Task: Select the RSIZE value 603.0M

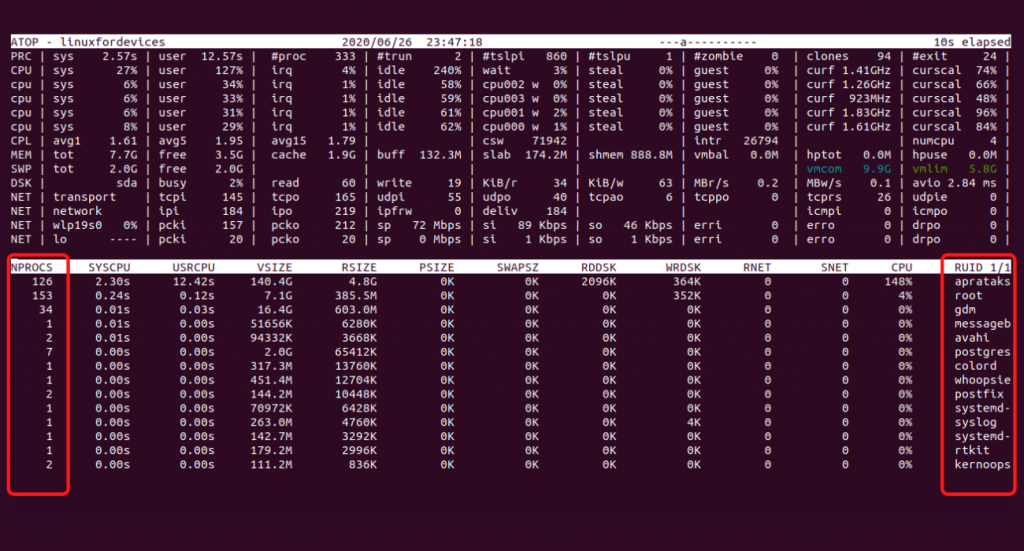Action: [x=356, y=310]
